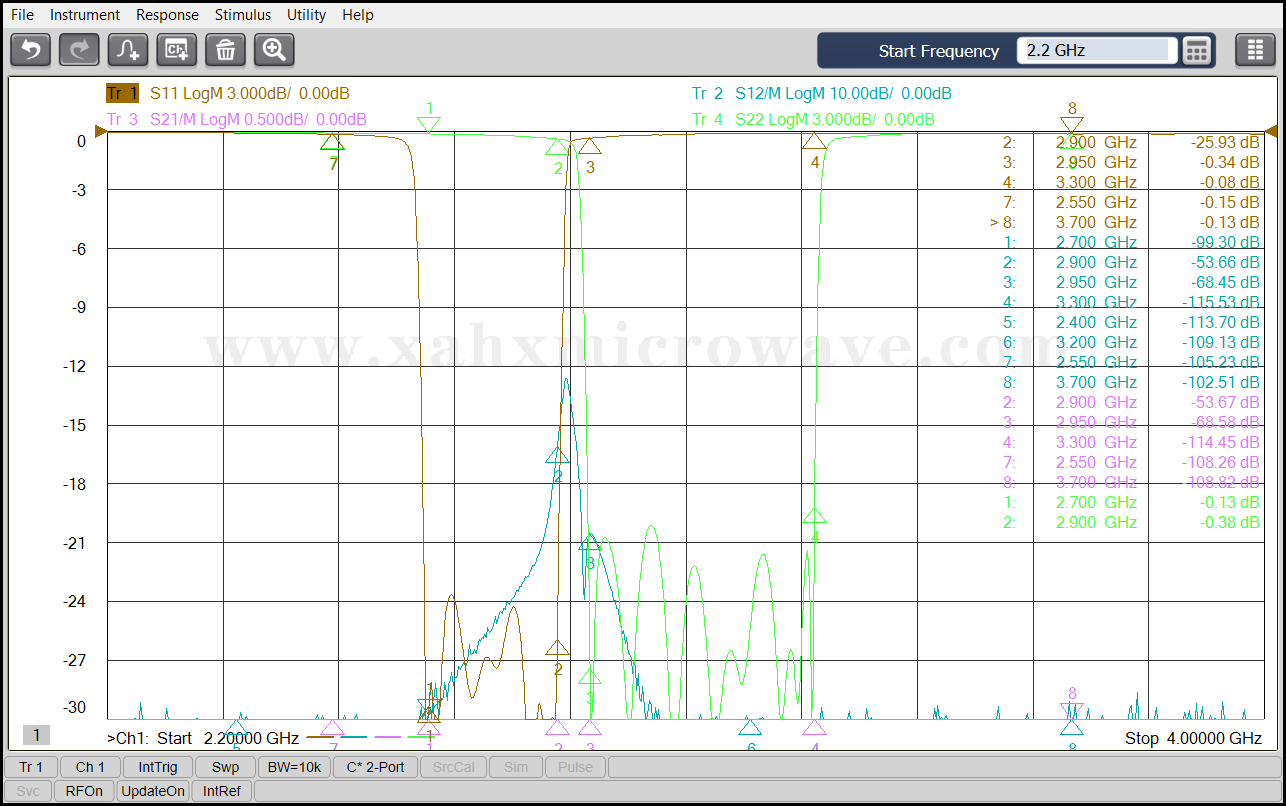Click the Ch 1 status bar button

(x=90, y=767)
